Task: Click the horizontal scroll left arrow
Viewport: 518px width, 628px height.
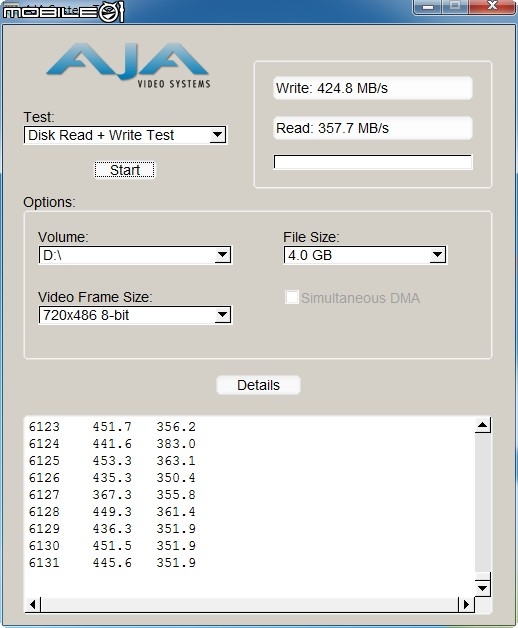Action: coord(32,604)
